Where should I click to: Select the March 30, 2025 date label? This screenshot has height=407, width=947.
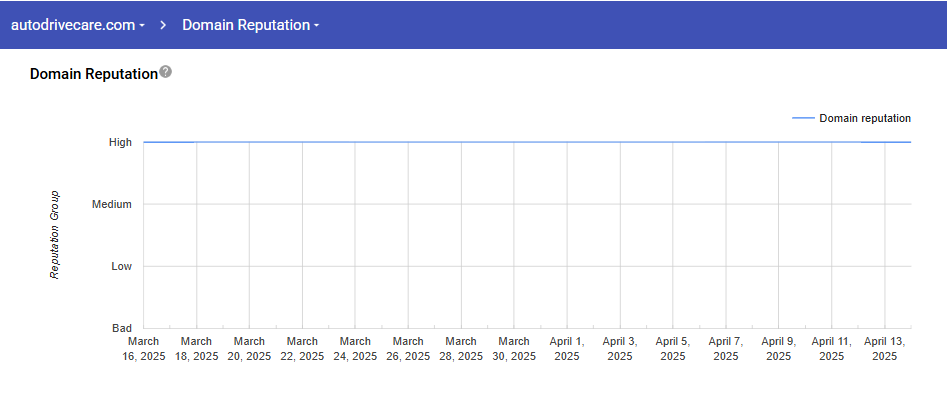(514, 349)
